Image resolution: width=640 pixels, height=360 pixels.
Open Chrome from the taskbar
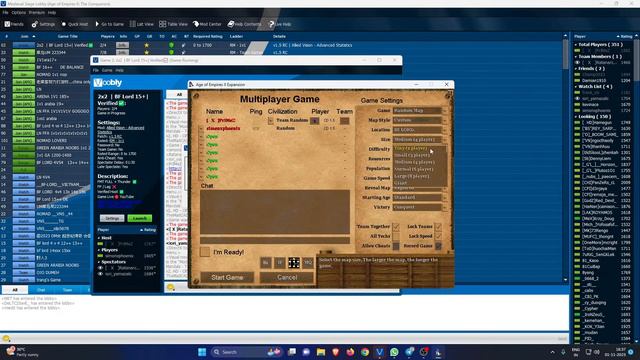coord(364,352)
